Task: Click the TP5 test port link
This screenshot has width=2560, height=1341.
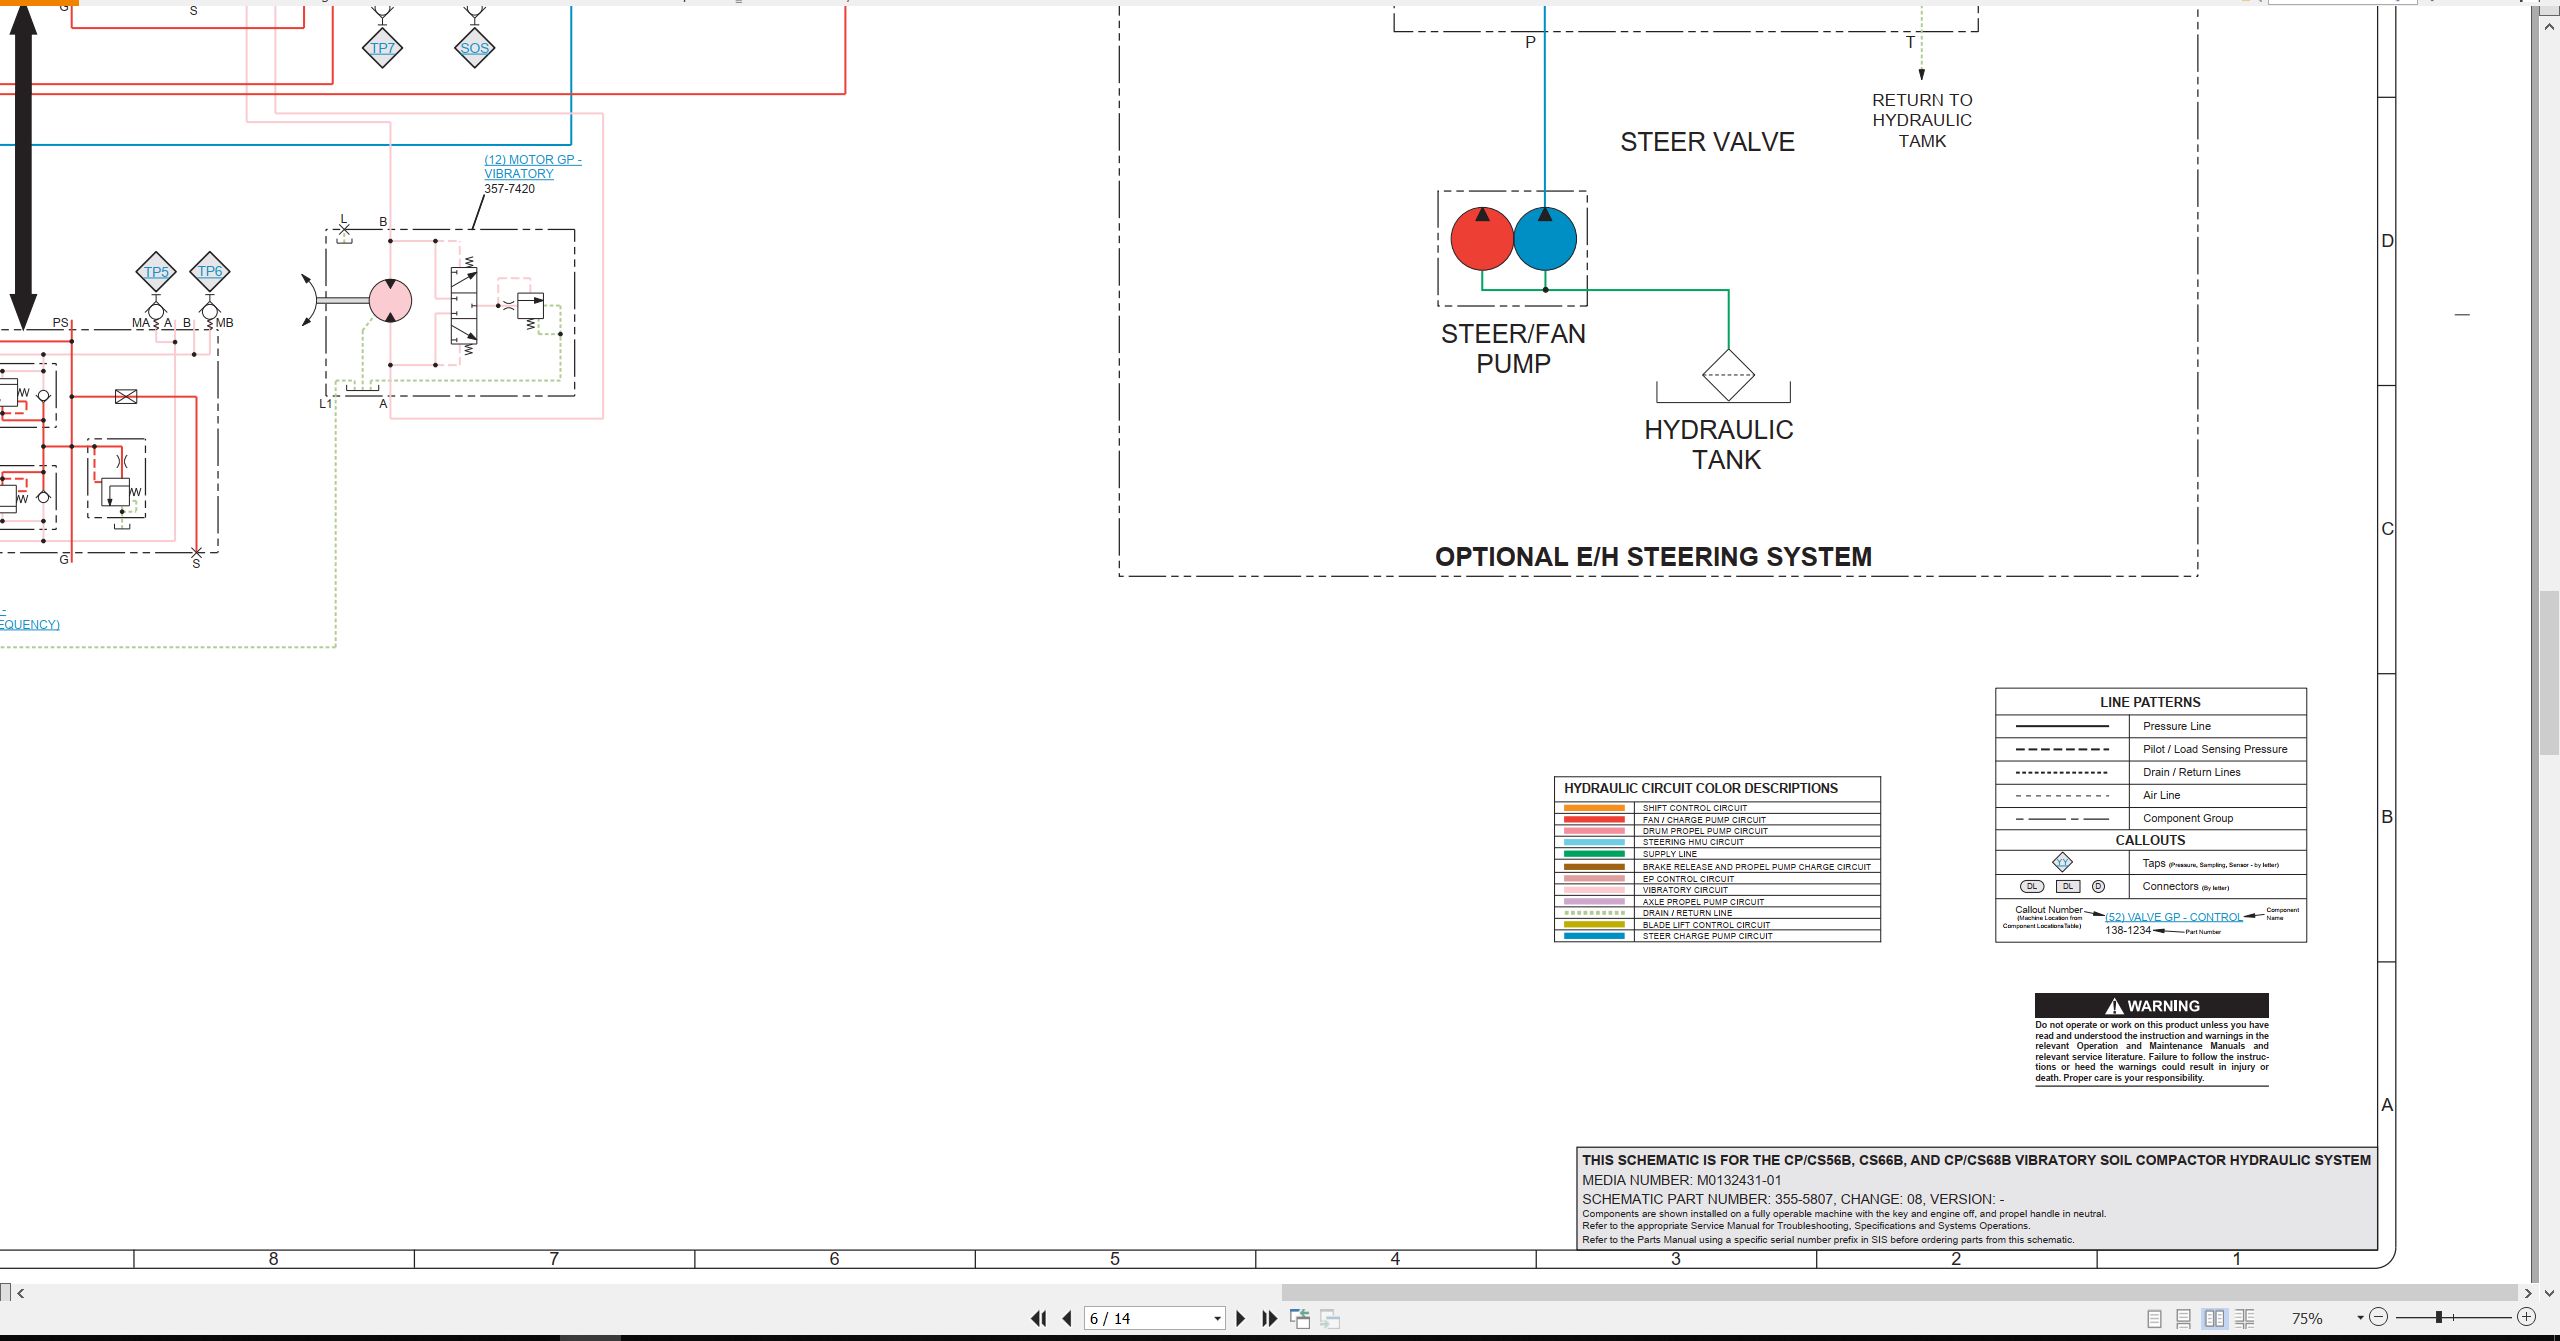Action: coord(156,272)
